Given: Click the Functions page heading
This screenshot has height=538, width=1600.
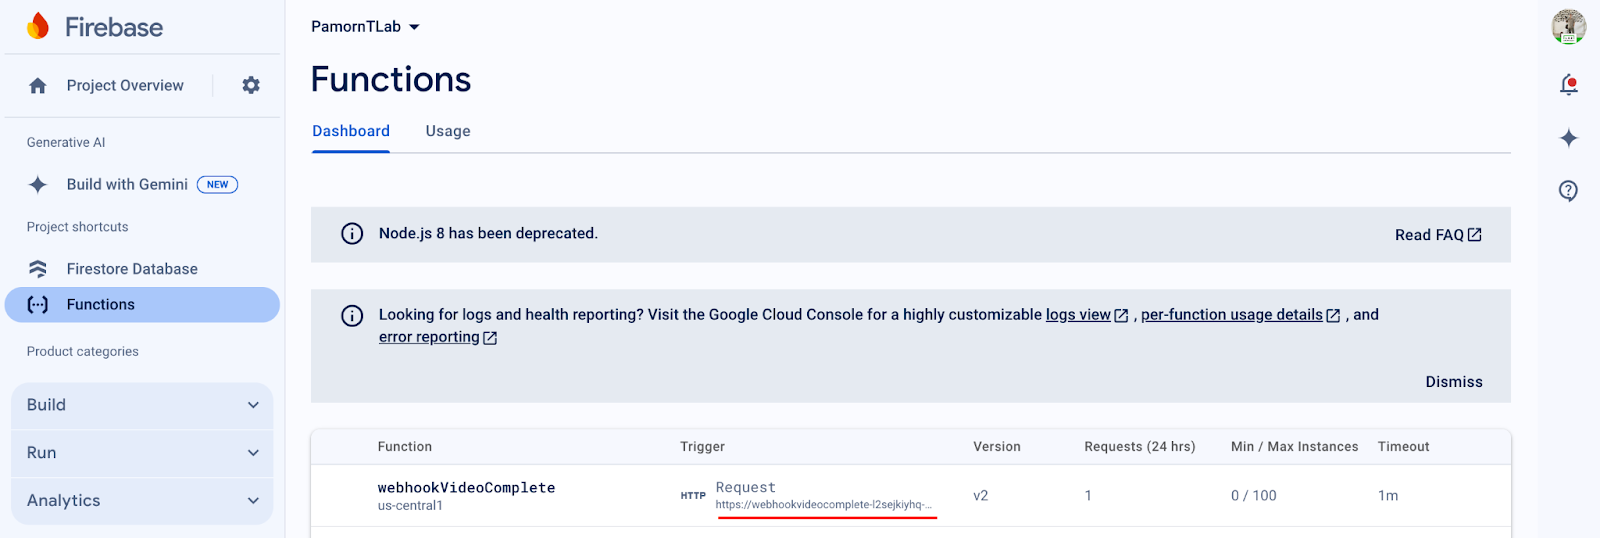Looking at the screenshot, I should (x=391, y=79).
